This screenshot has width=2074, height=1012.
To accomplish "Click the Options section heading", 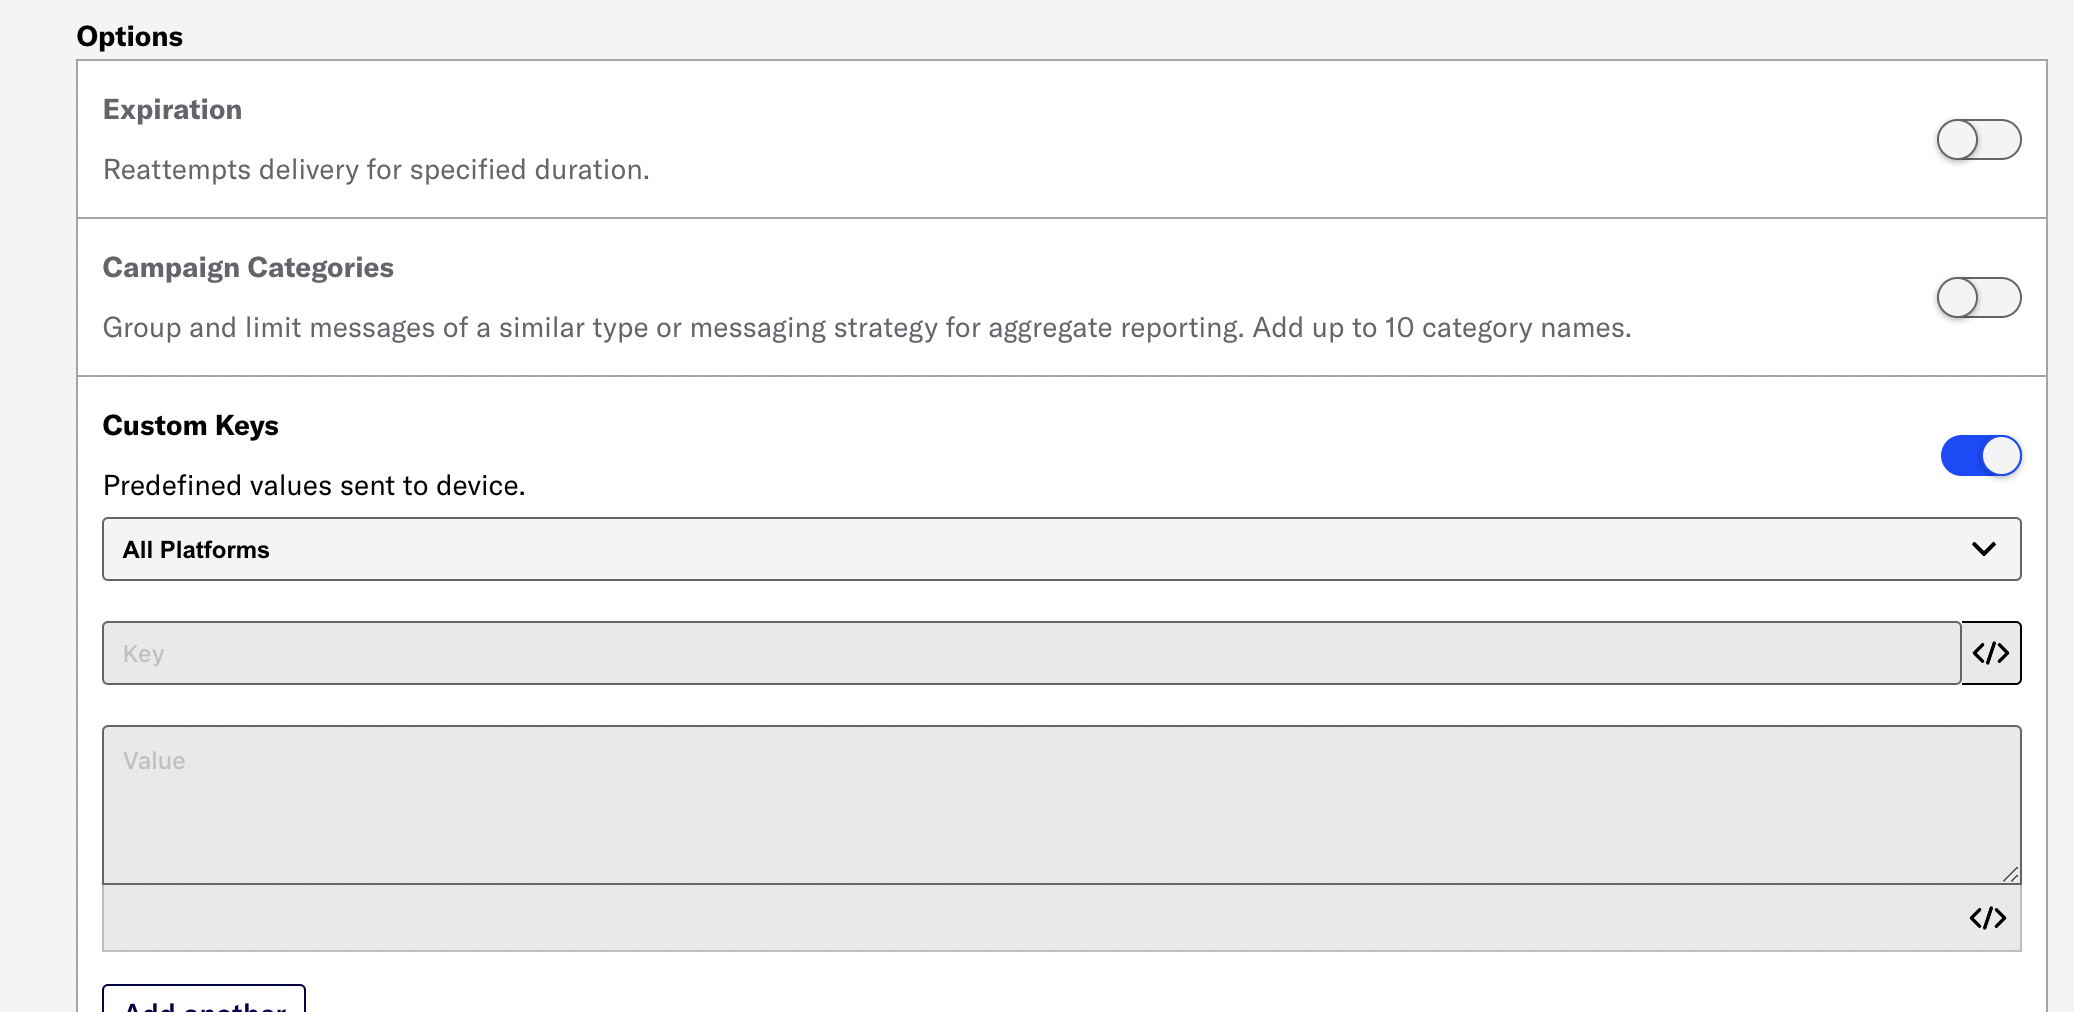I will point(129,35).
